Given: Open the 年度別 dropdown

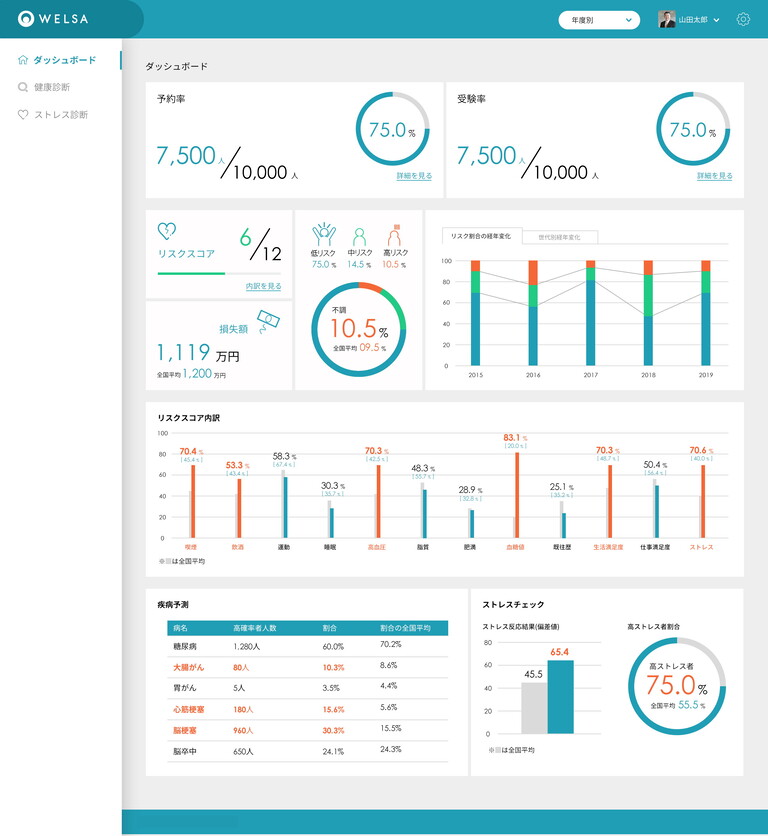Looking at the screenshot, I should click(x=599, y=20).
